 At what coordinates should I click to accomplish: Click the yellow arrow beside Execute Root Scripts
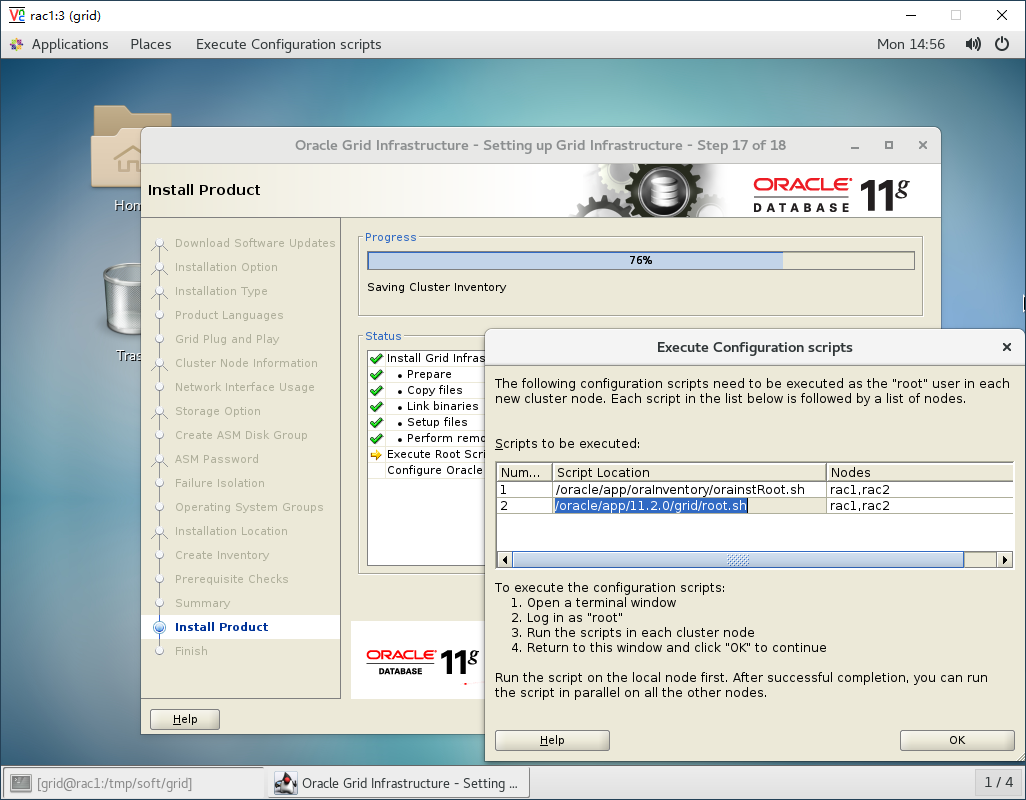click(x=376, y=455)
